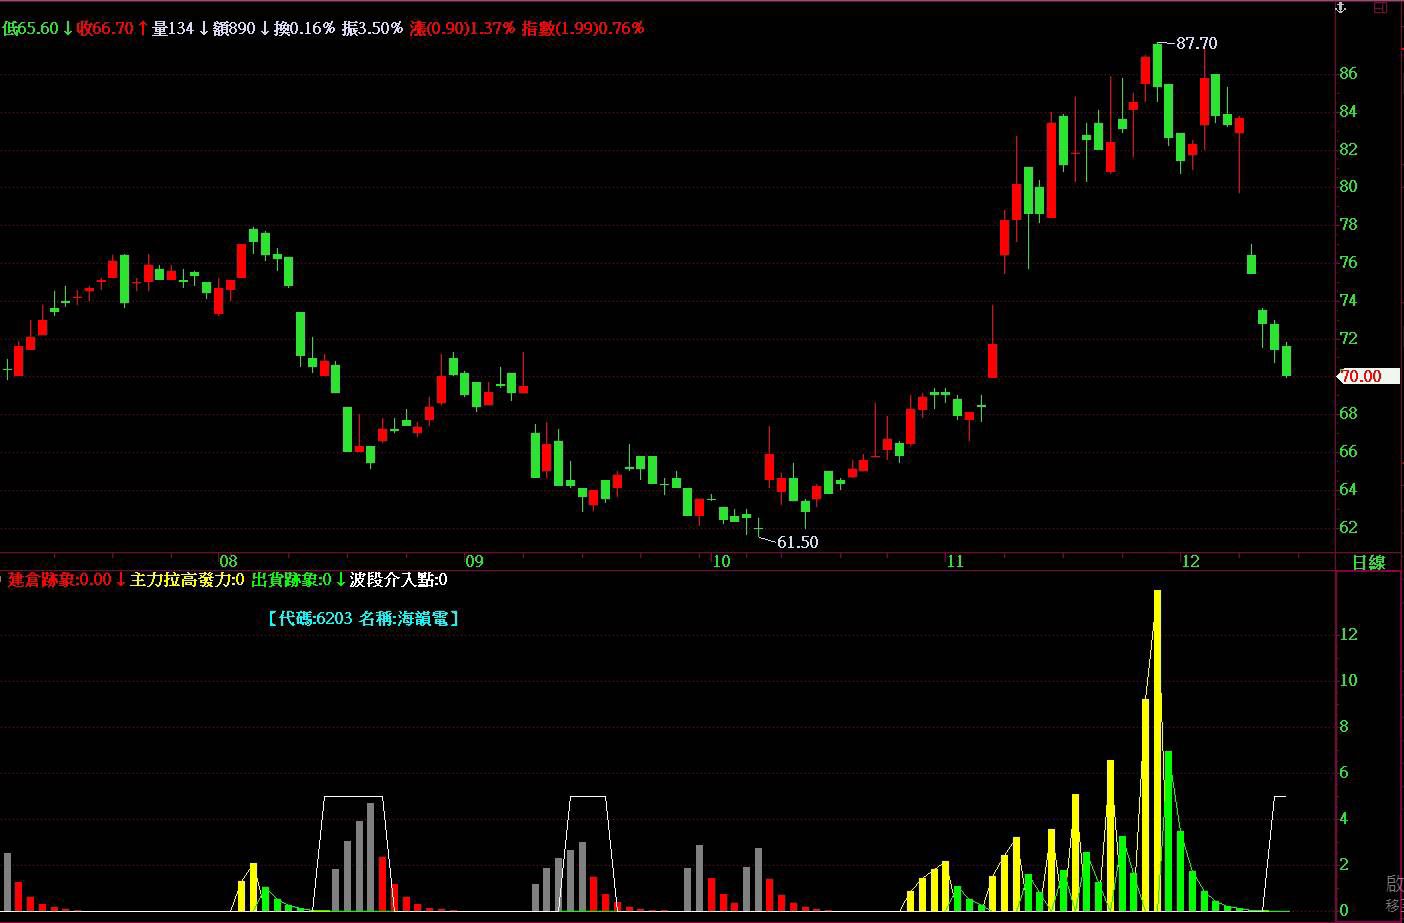Click month 10 on the date axis
The image size is (1404, 923).
coord(721,561)
